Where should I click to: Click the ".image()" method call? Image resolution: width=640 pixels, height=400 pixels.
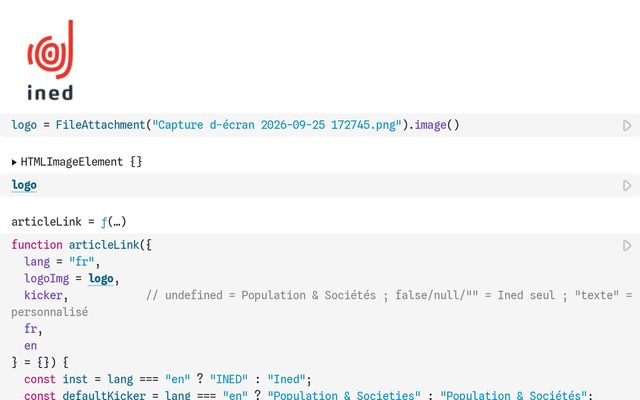(x=434, y=125)
